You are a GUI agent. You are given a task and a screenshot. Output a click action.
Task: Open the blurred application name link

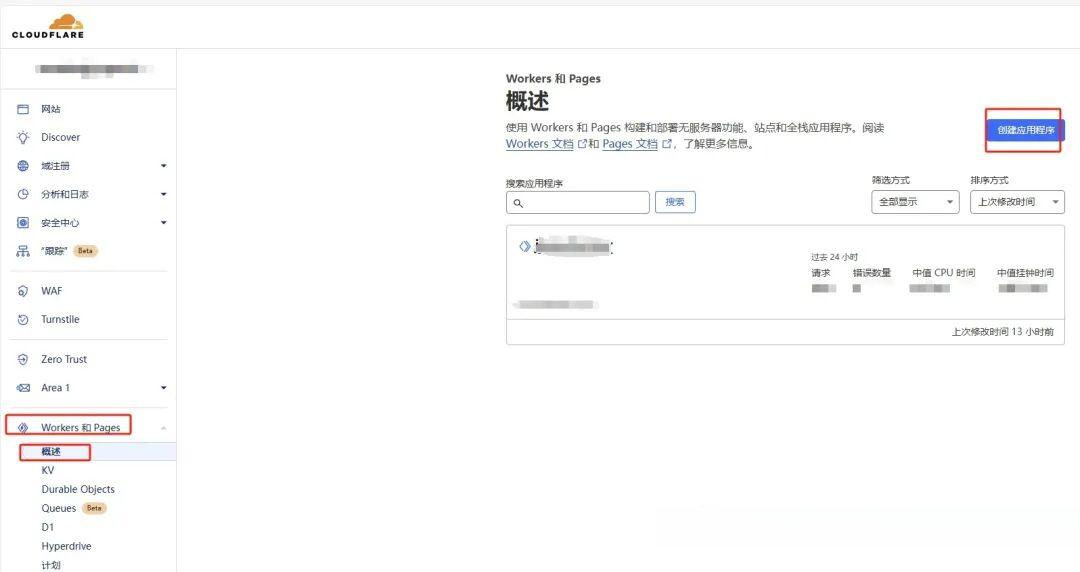tap(573, 247)
